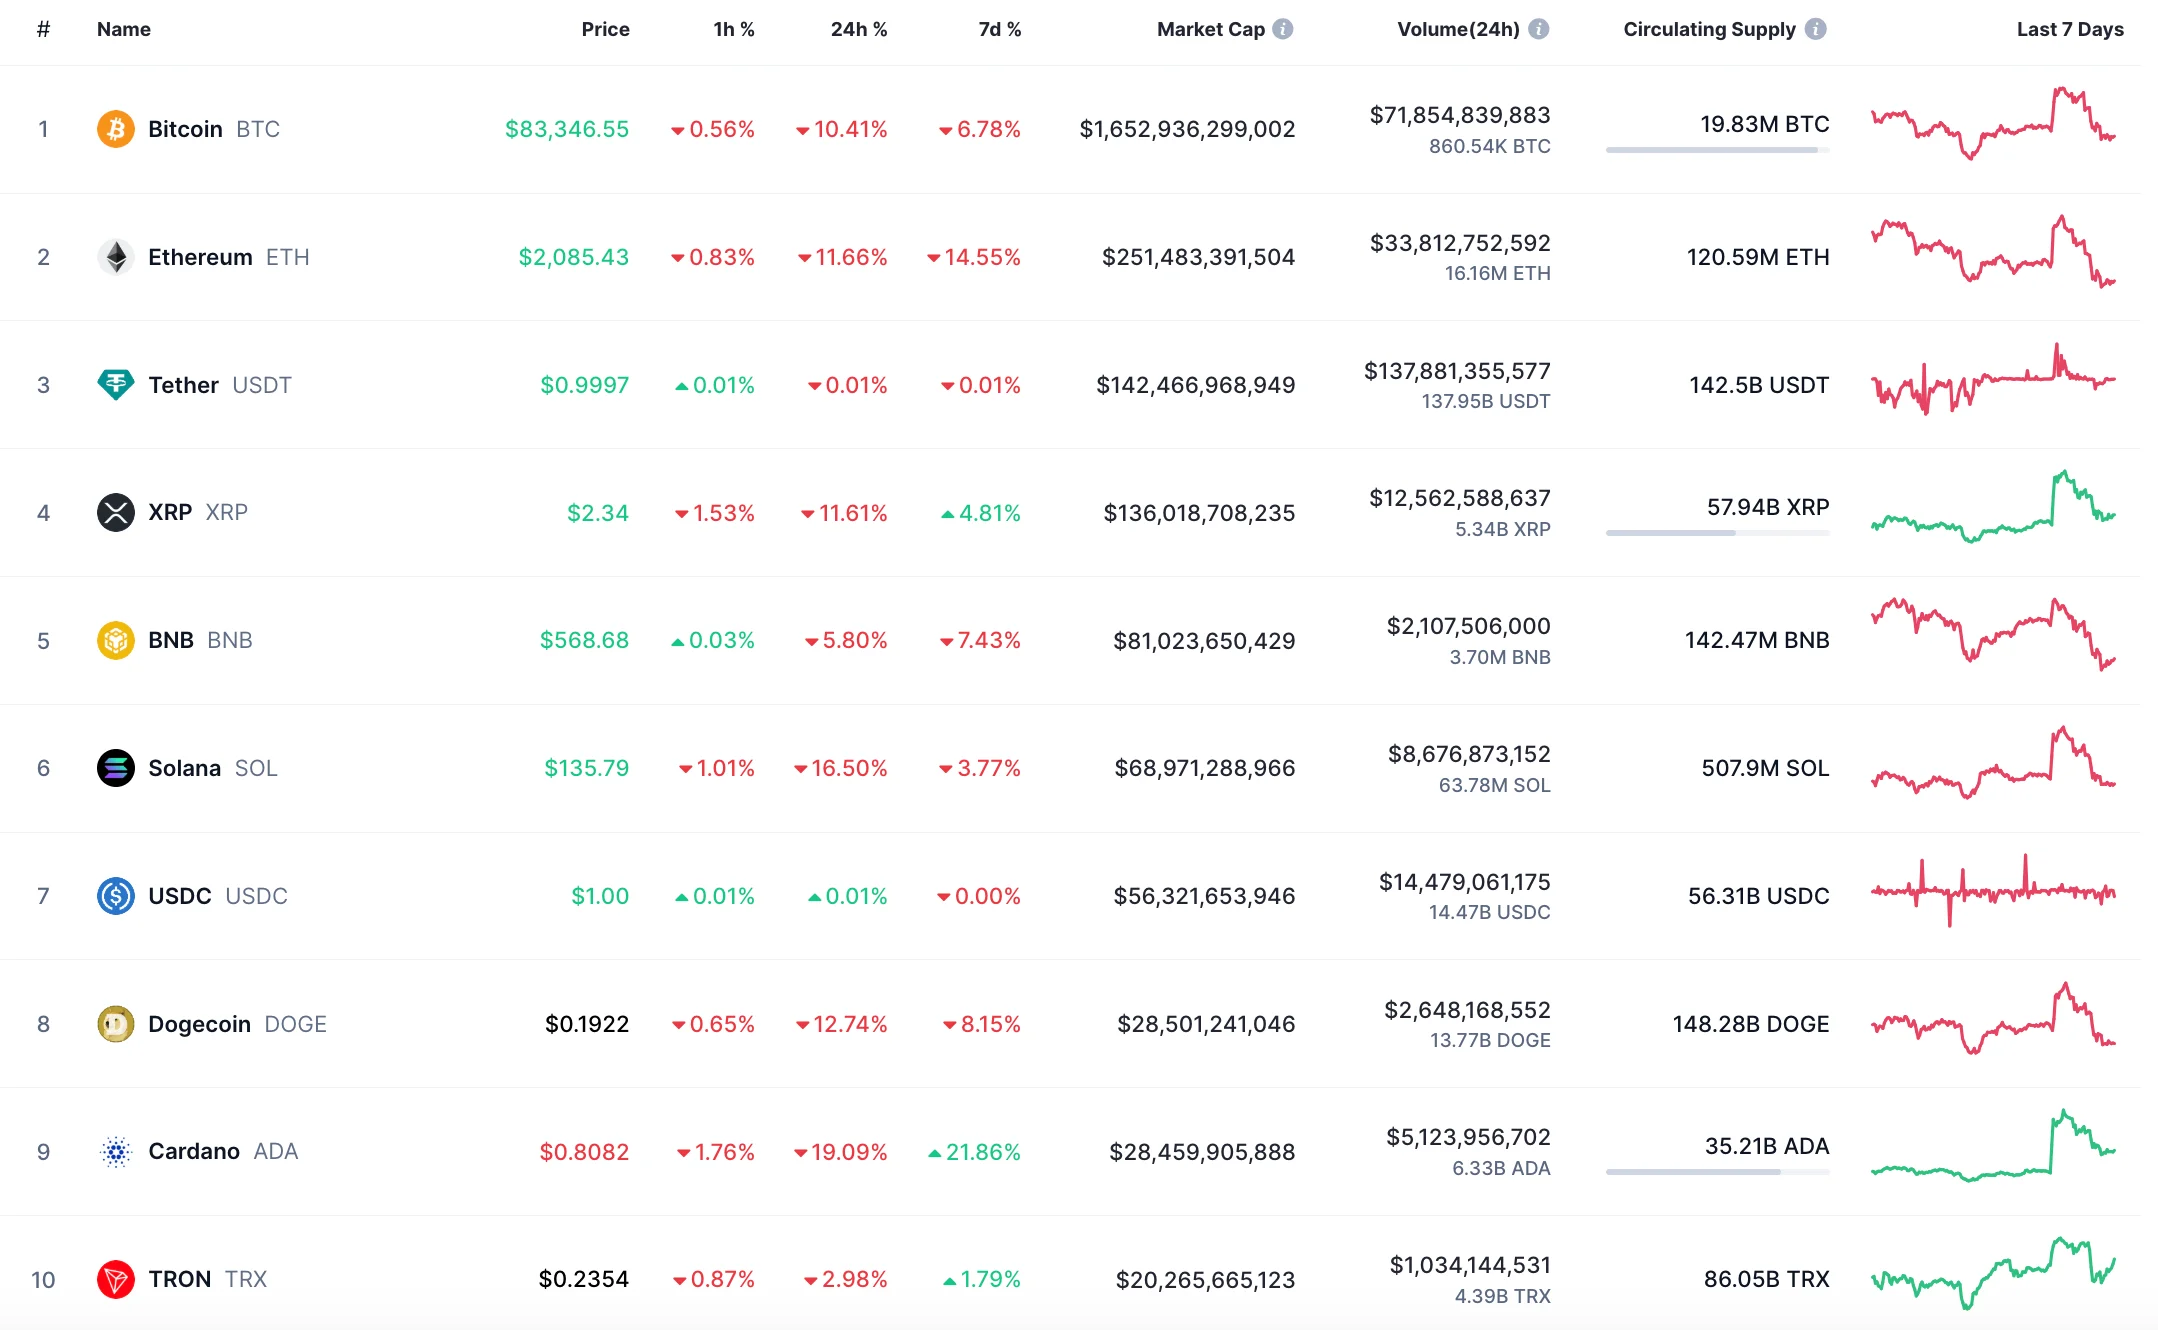Click Cardano's circulating supply progress bar

click(x=1717, y=1172)
